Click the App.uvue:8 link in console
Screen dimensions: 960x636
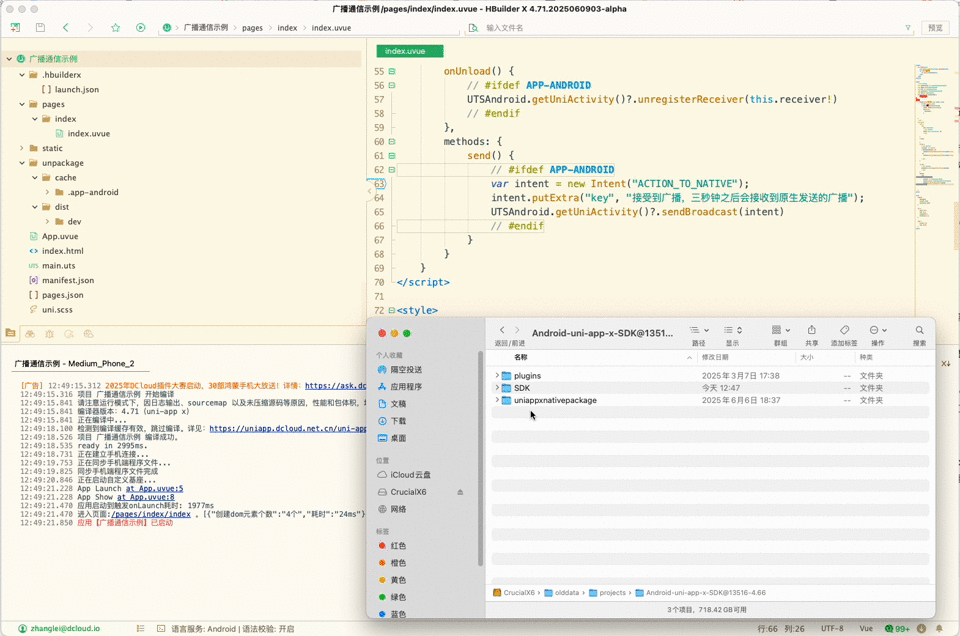click(x=146, y=497)
